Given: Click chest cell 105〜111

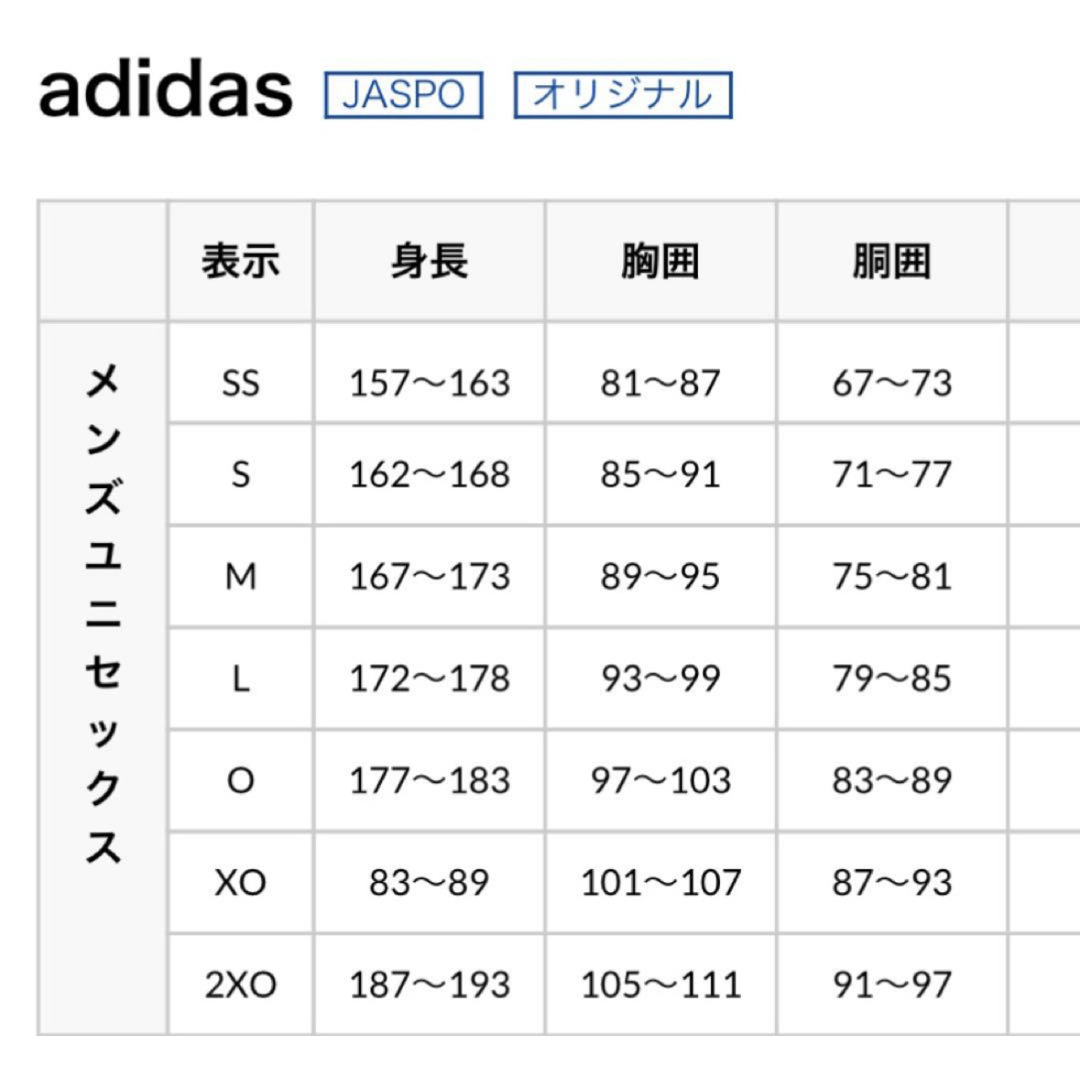Looking at the screenshot, I should [661, 984].
